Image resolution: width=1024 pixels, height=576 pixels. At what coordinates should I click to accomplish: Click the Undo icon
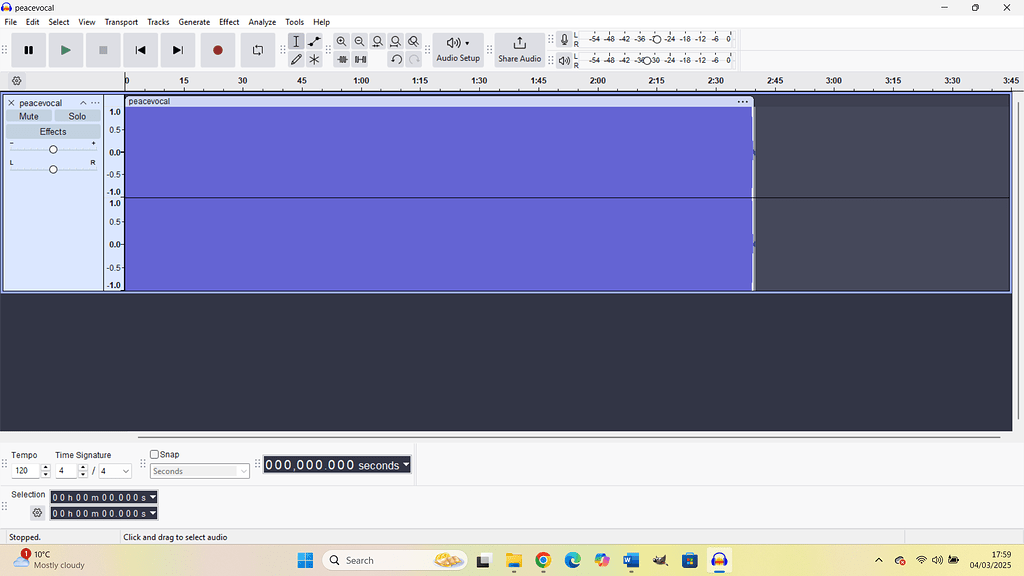396,59
